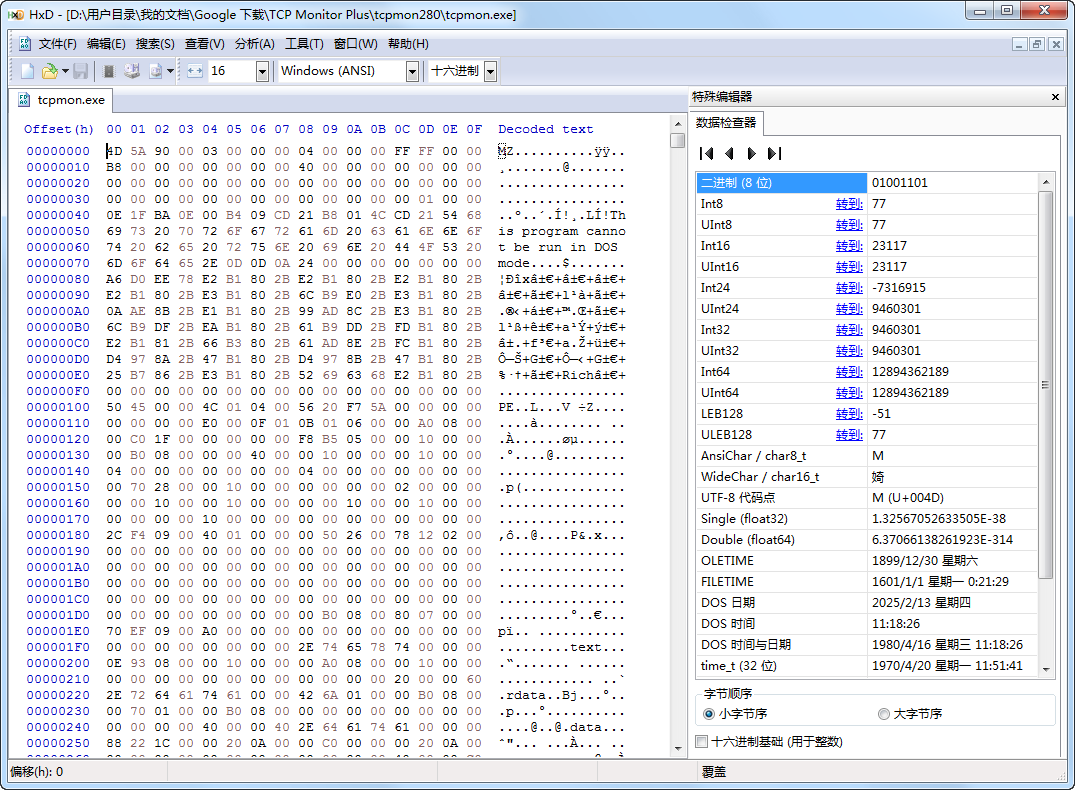The image size is (1075, 790).
Task: Click the Open disk image icon
Action: (x=155, y=71)
